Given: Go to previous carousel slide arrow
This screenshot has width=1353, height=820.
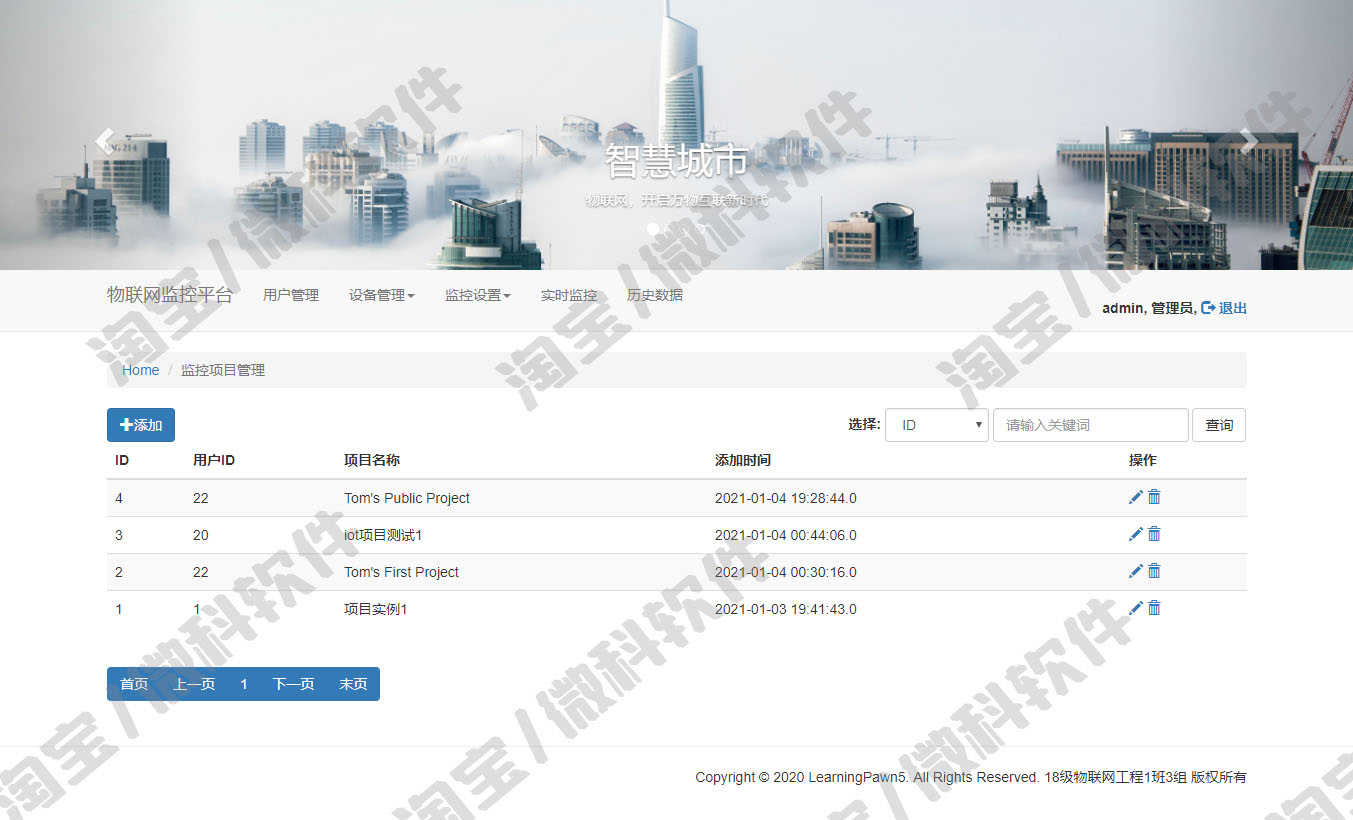Looking at the screenshot, I should click(x=102, y=140).
